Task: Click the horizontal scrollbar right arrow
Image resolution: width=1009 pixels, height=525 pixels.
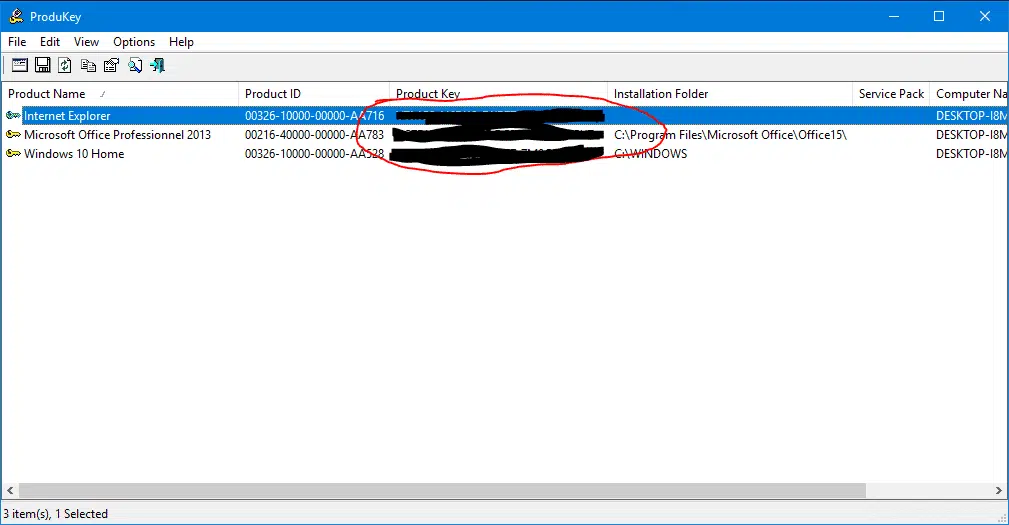Action: click(999, 490)
